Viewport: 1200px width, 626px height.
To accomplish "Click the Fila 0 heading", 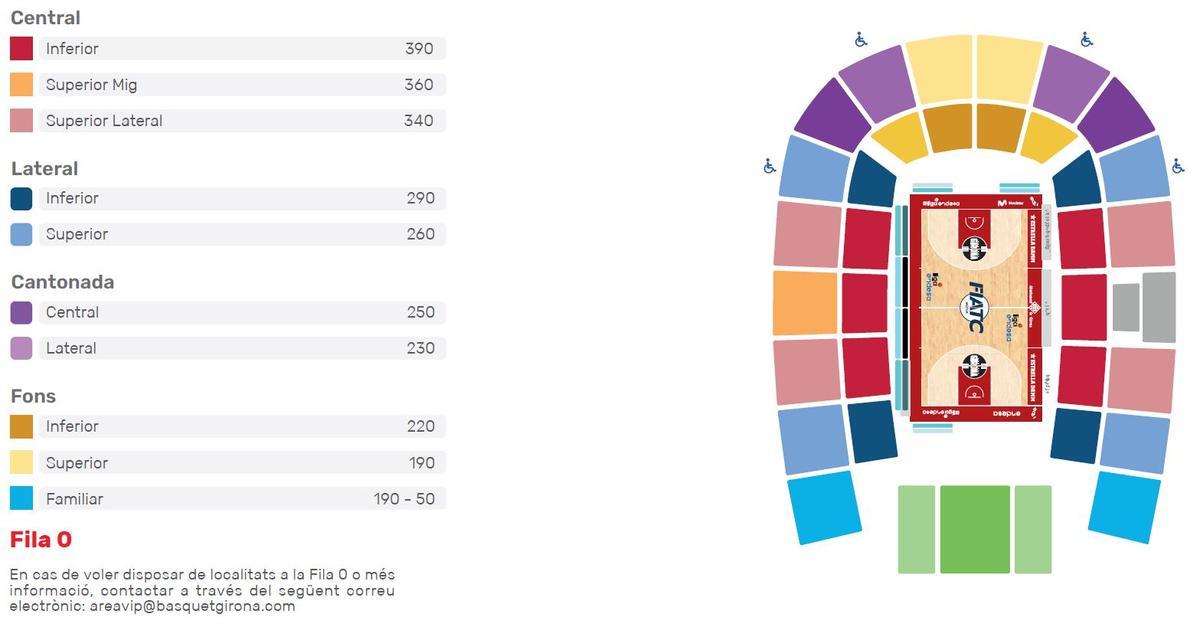I will 41,540.
